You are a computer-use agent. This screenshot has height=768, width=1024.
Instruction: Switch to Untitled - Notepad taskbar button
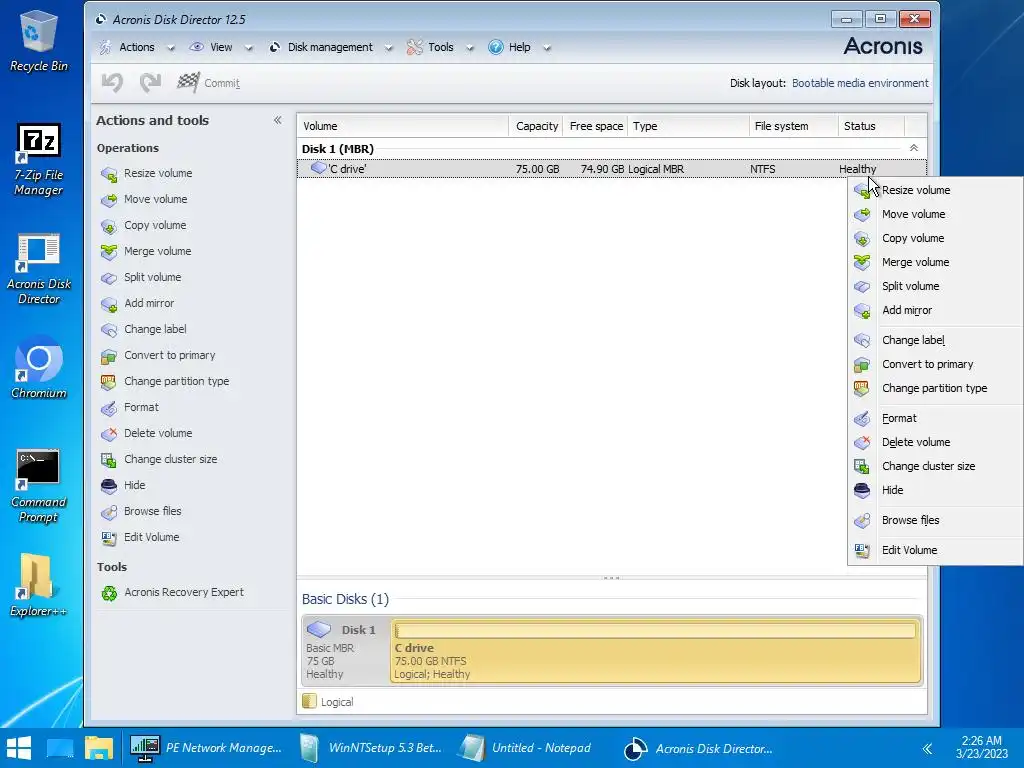click(x=526, y=748)
